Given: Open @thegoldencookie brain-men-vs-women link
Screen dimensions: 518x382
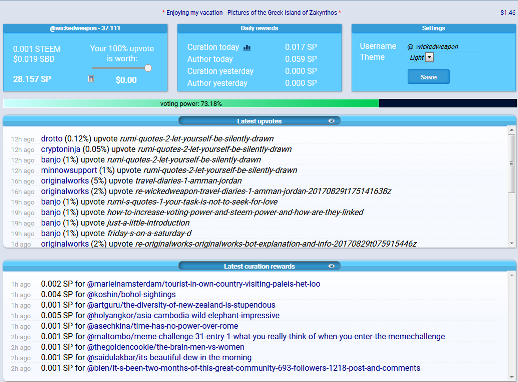Looking at the screenshot, I should pyautogui.click(x=165, y=347).
